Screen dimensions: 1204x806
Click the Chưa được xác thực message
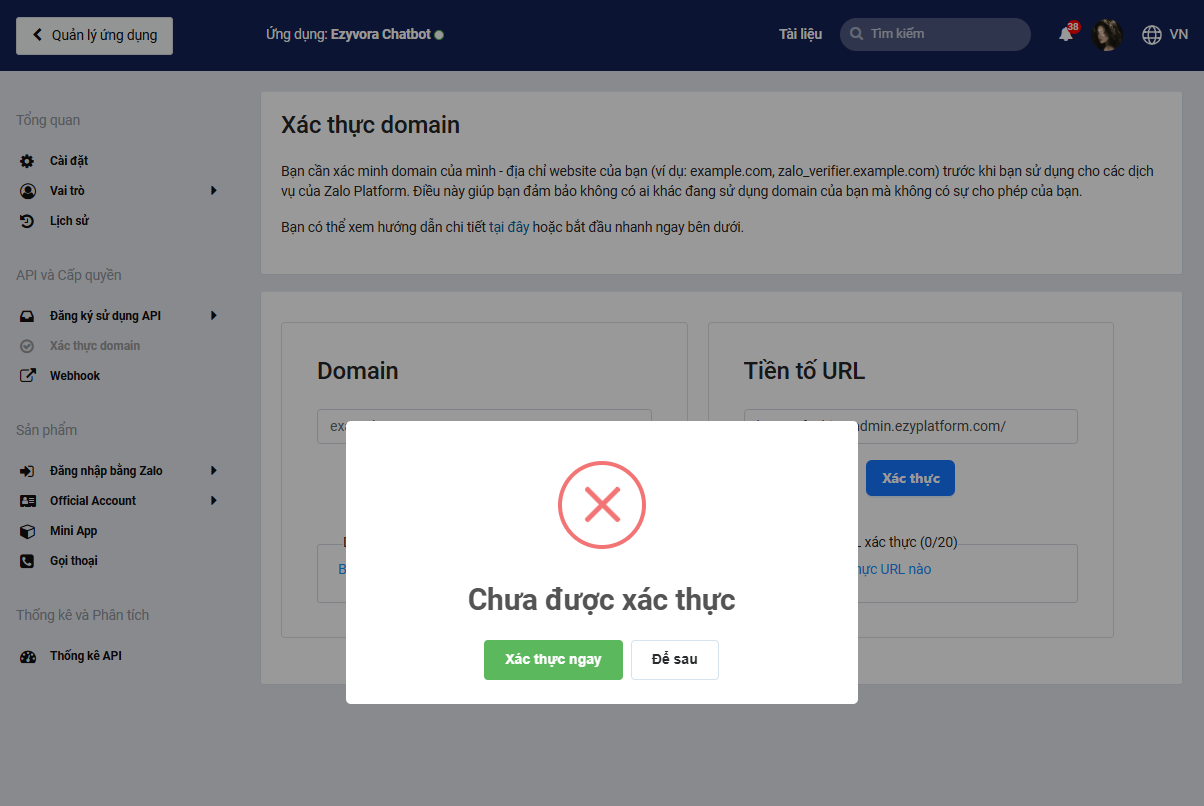click(x=602, y=600)
